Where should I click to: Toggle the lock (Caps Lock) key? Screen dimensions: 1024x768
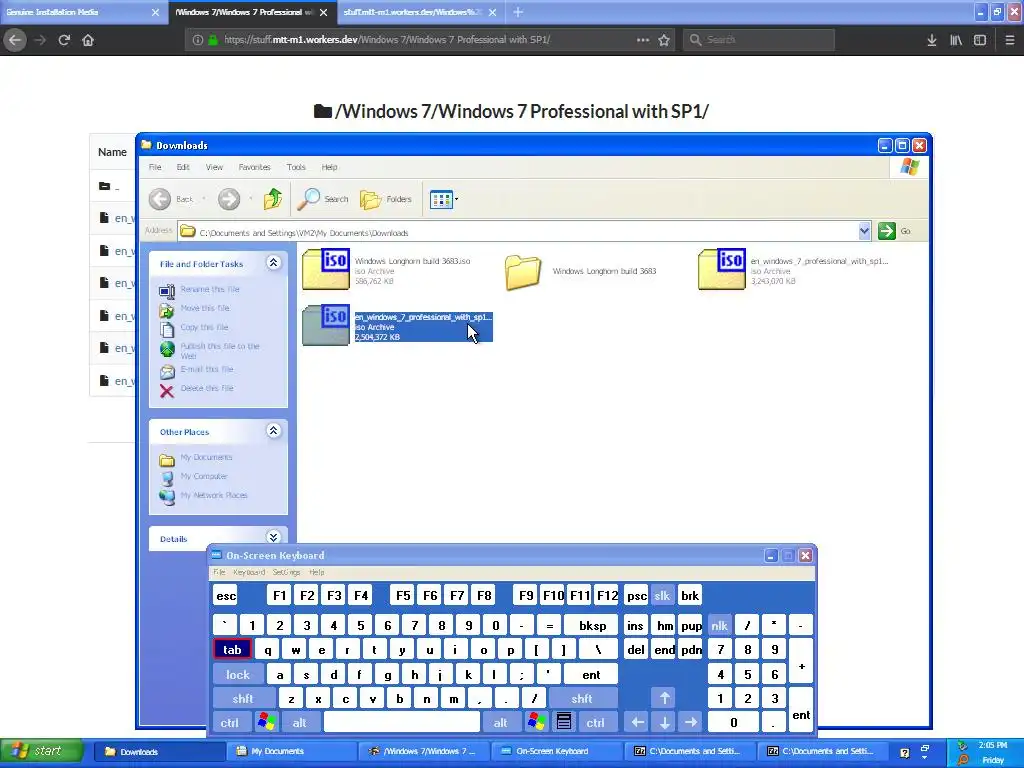click(x=238, y=675)
